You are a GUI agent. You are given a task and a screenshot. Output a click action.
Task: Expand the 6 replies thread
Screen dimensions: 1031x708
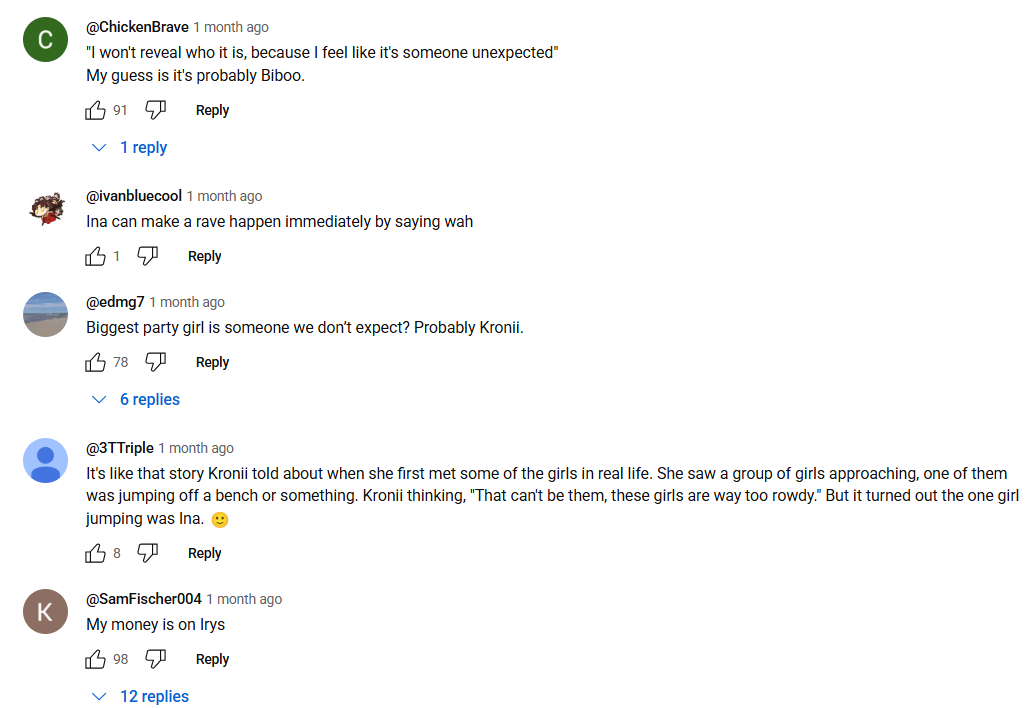(136, 399)
